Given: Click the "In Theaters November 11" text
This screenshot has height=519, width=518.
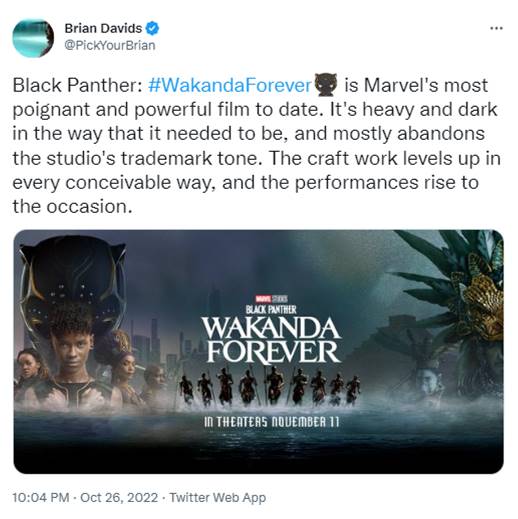Looking at the screenshot, I should [x=271, y=422].
